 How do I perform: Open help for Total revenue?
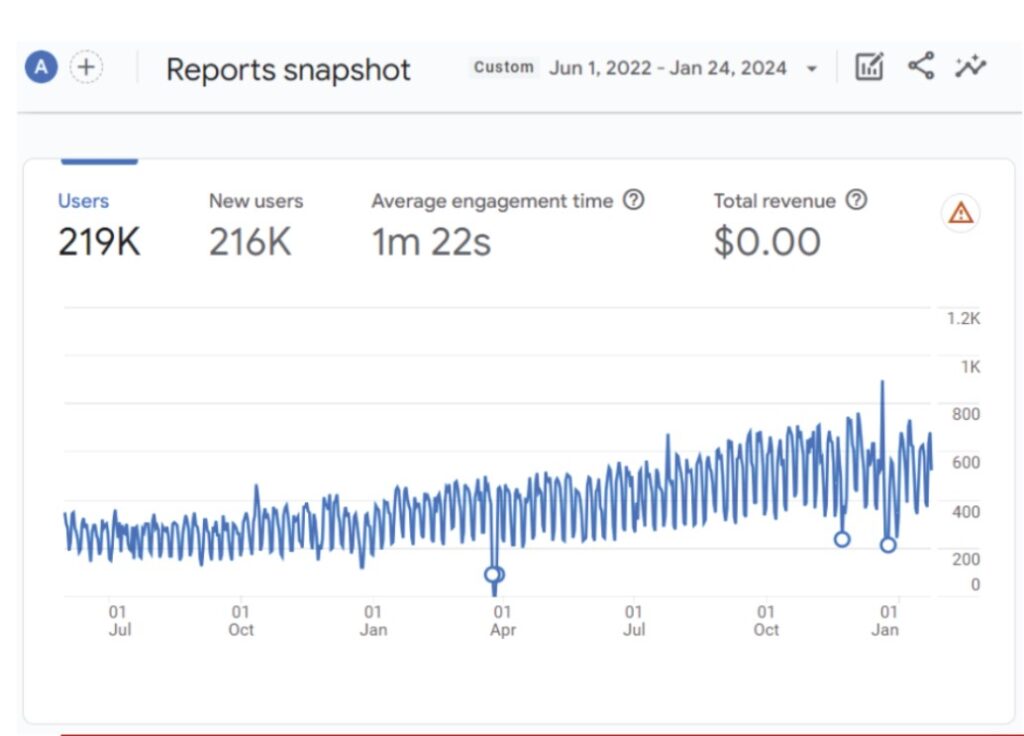[x=856, y=200]
